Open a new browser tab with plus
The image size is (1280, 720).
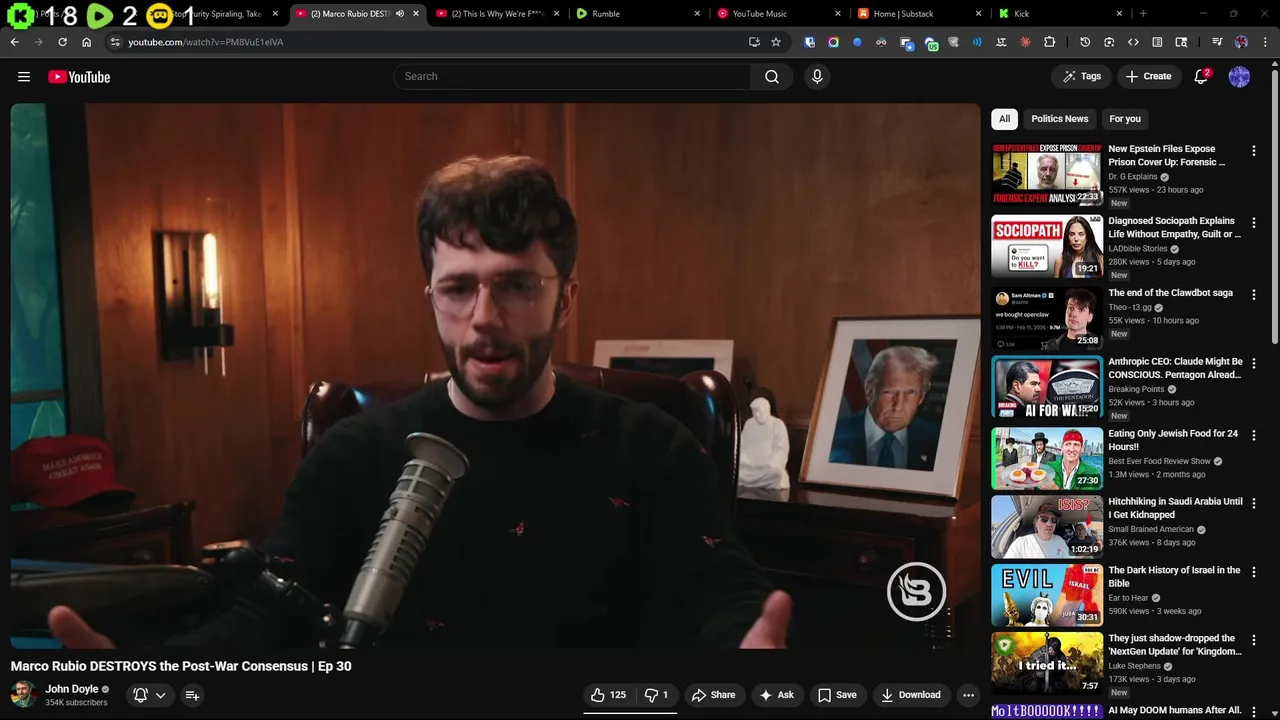coord(1143,14)
